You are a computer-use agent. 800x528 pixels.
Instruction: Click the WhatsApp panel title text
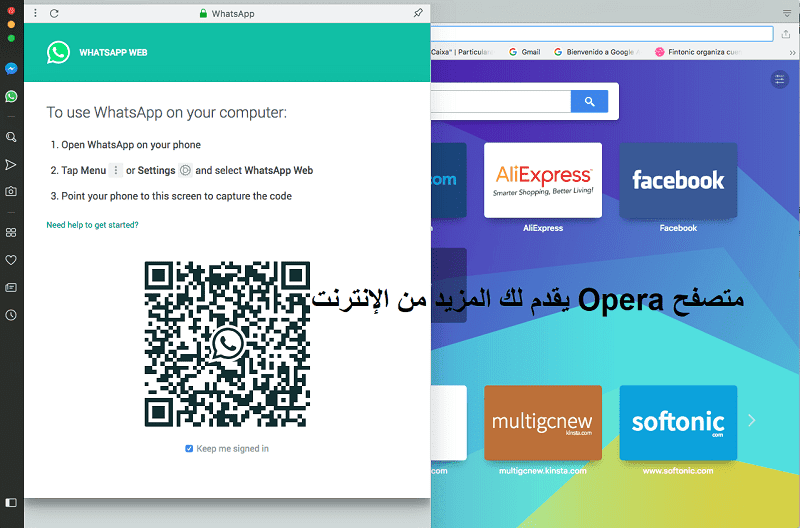(233, 14)
